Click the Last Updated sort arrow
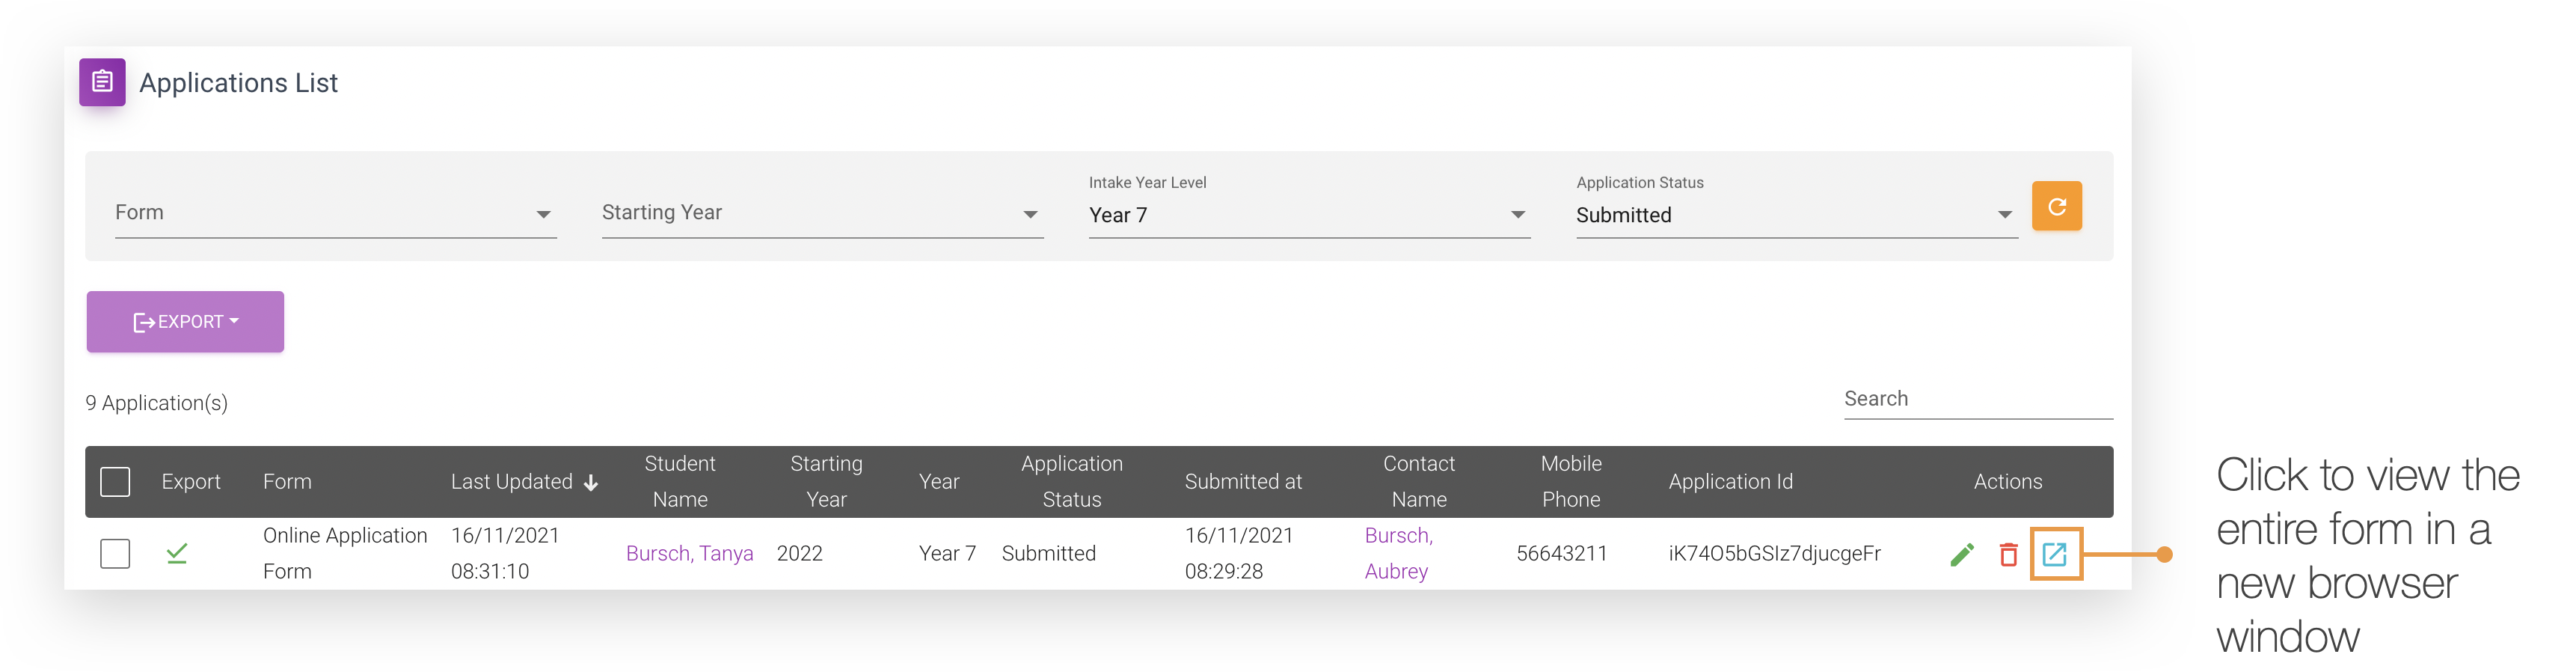 click(x=591, y=483)
